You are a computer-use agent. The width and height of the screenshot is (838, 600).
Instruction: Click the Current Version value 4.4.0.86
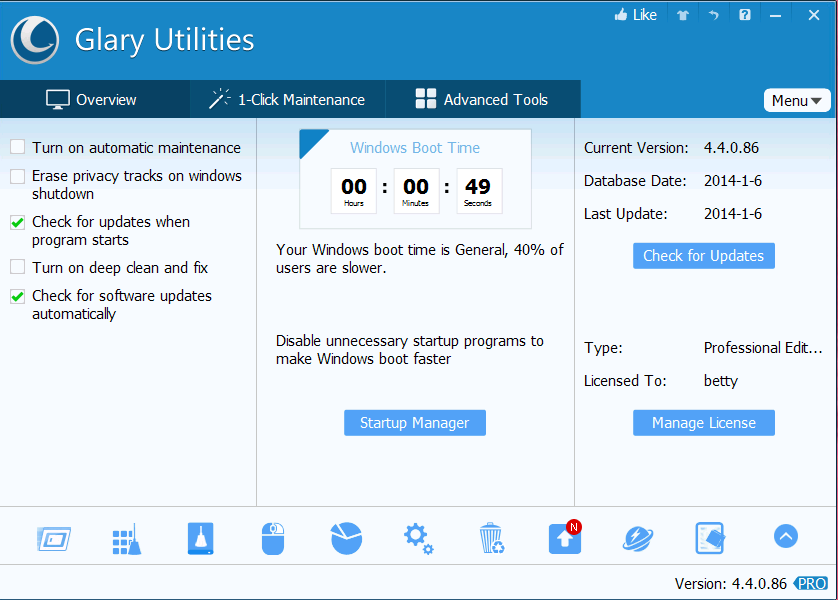point(731,148)
